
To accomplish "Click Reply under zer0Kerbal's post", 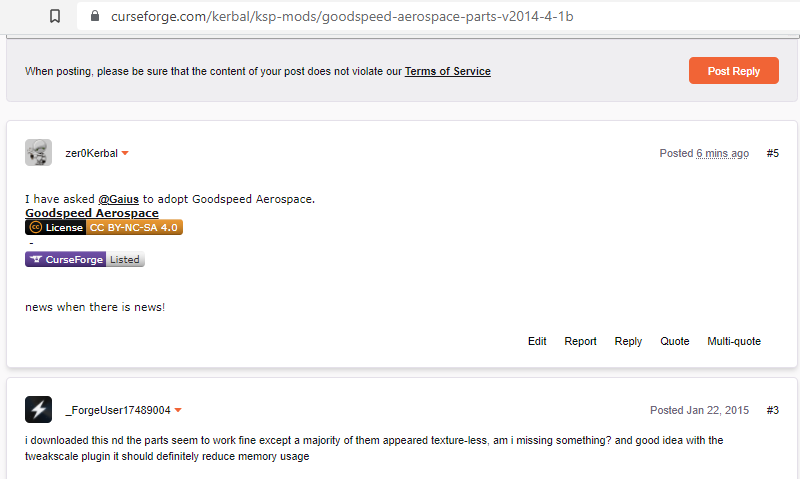I will point(628,341).
